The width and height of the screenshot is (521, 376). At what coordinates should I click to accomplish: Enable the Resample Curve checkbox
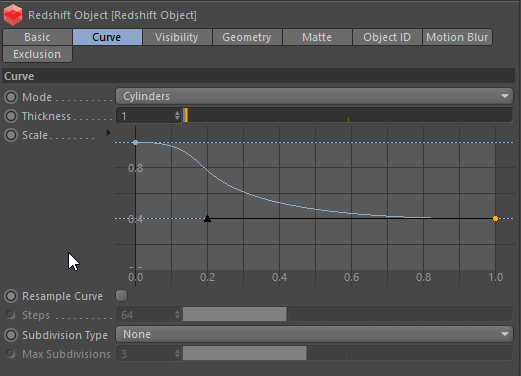[121, 296]
